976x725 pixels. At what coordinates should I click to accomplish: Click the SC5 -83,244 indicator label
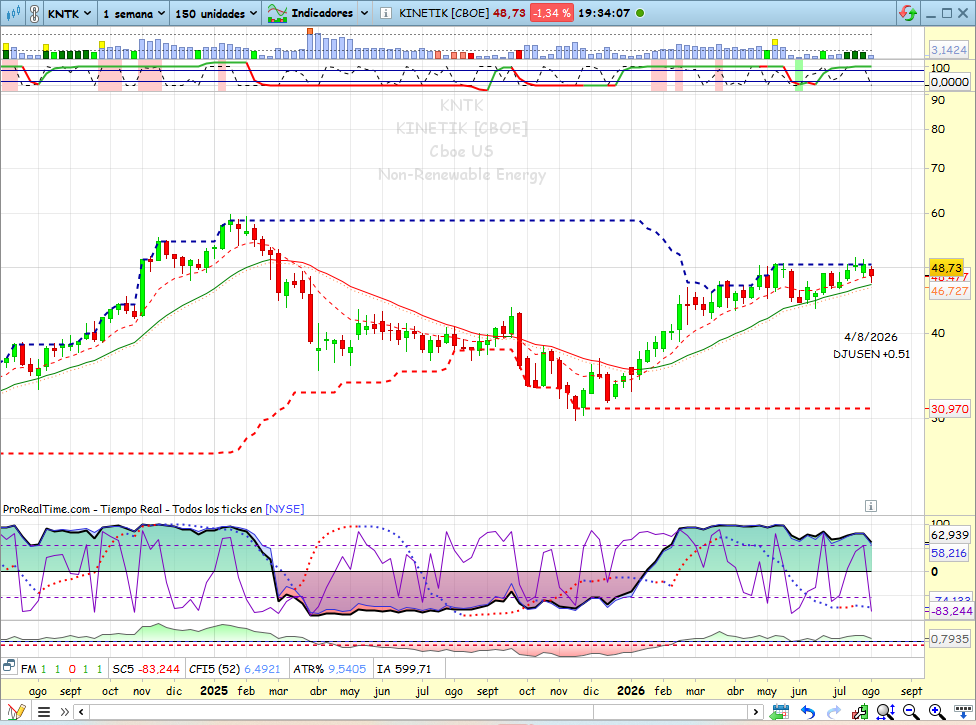pyautogui.click(x=146, y=669)
